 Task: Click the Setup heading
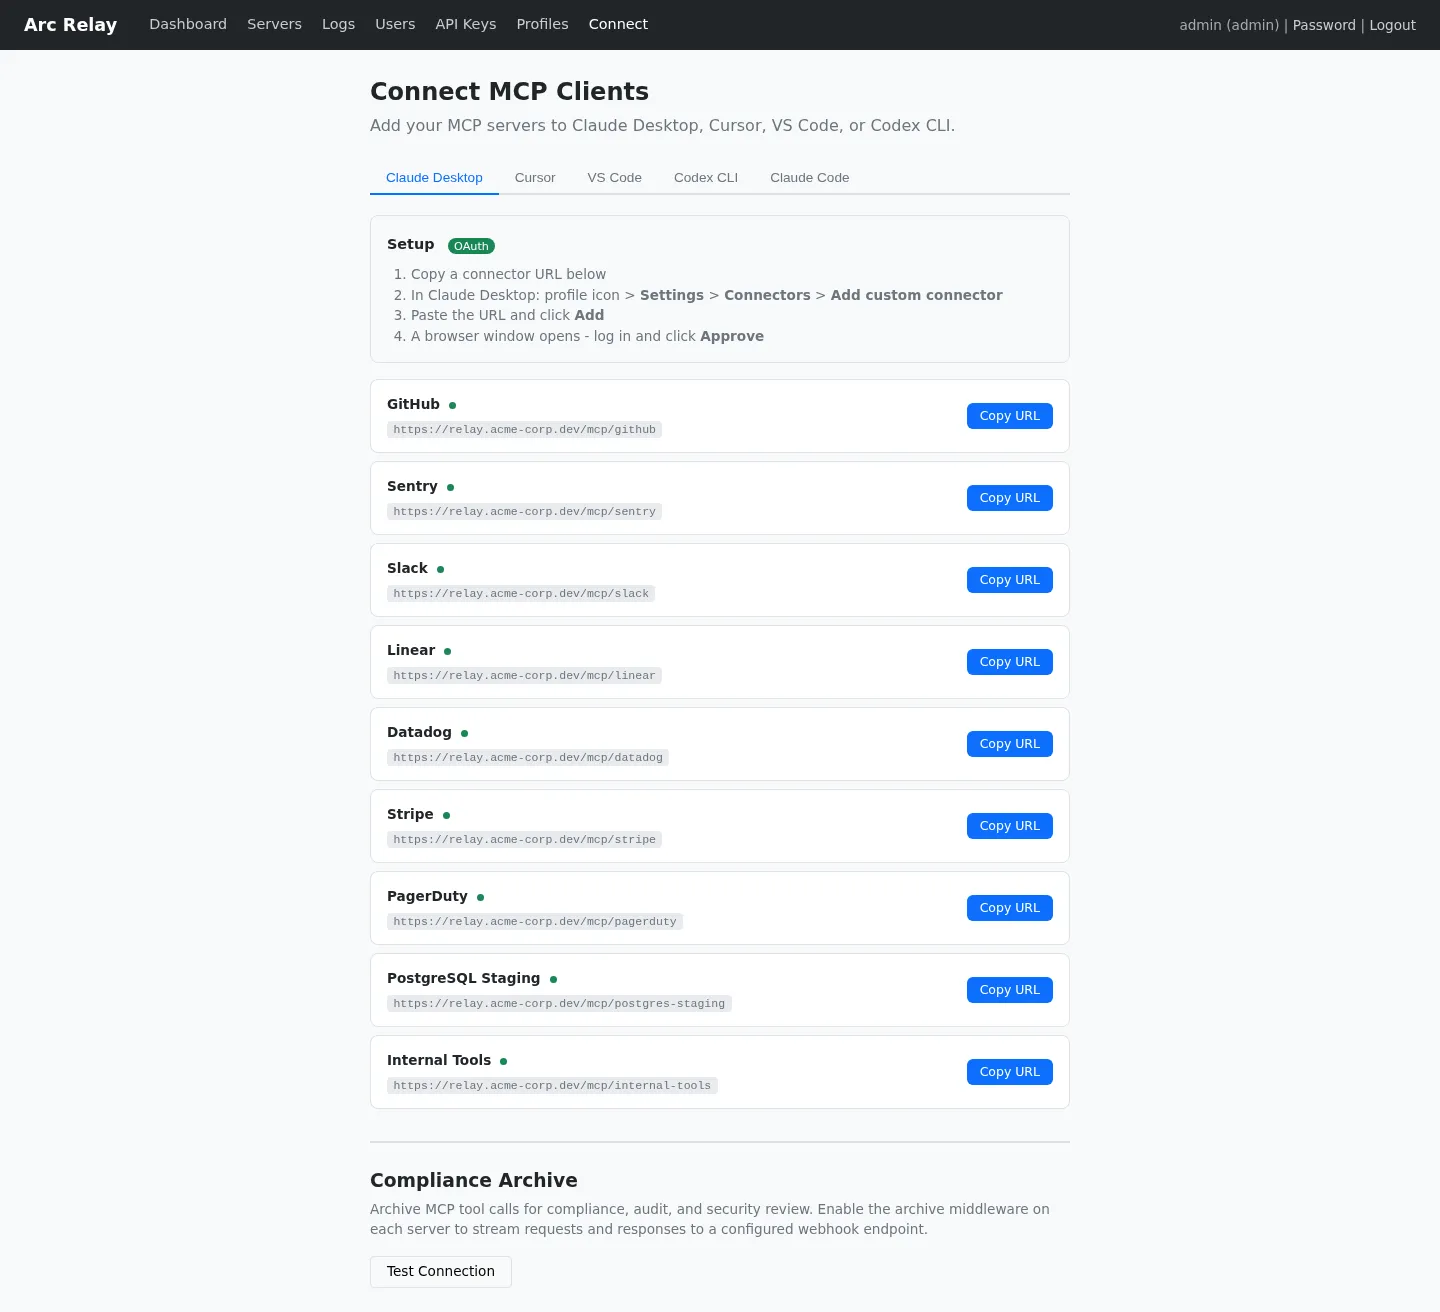(x=410, y=244)
